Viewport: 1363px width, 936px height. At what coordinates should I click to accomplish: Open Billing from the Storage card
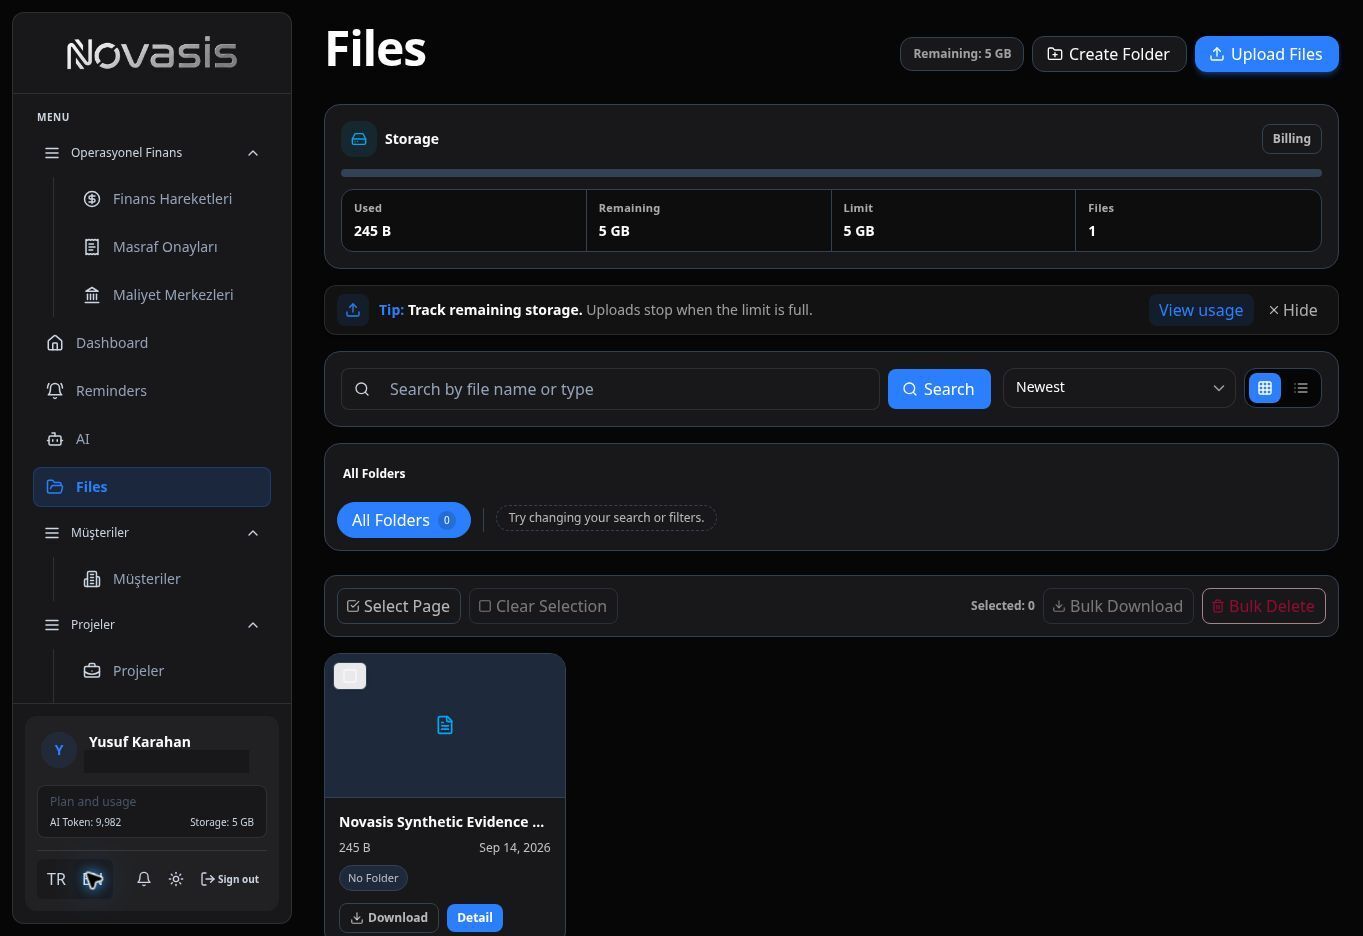(x=1291, y=139)
